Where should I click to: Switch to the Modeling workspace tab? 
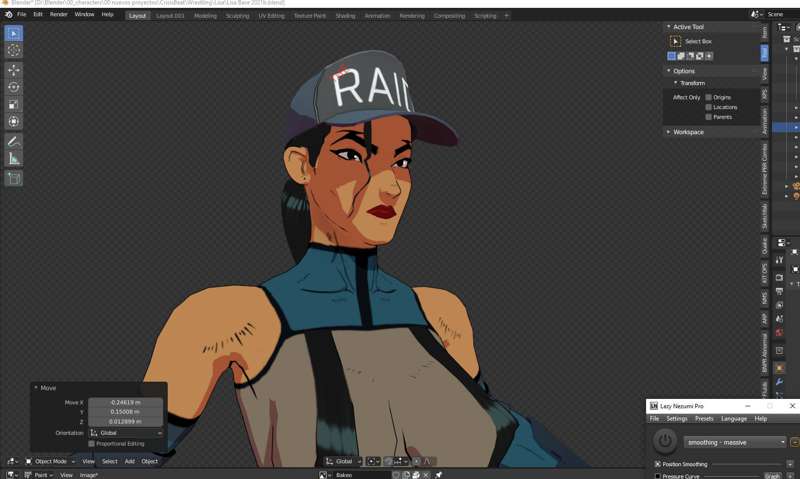coord(205,16)
